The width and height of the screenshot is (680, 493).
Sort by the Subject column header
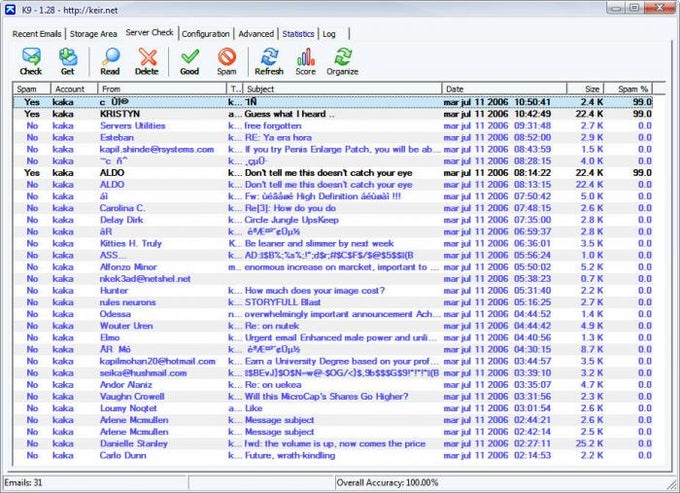coord(342,88)
